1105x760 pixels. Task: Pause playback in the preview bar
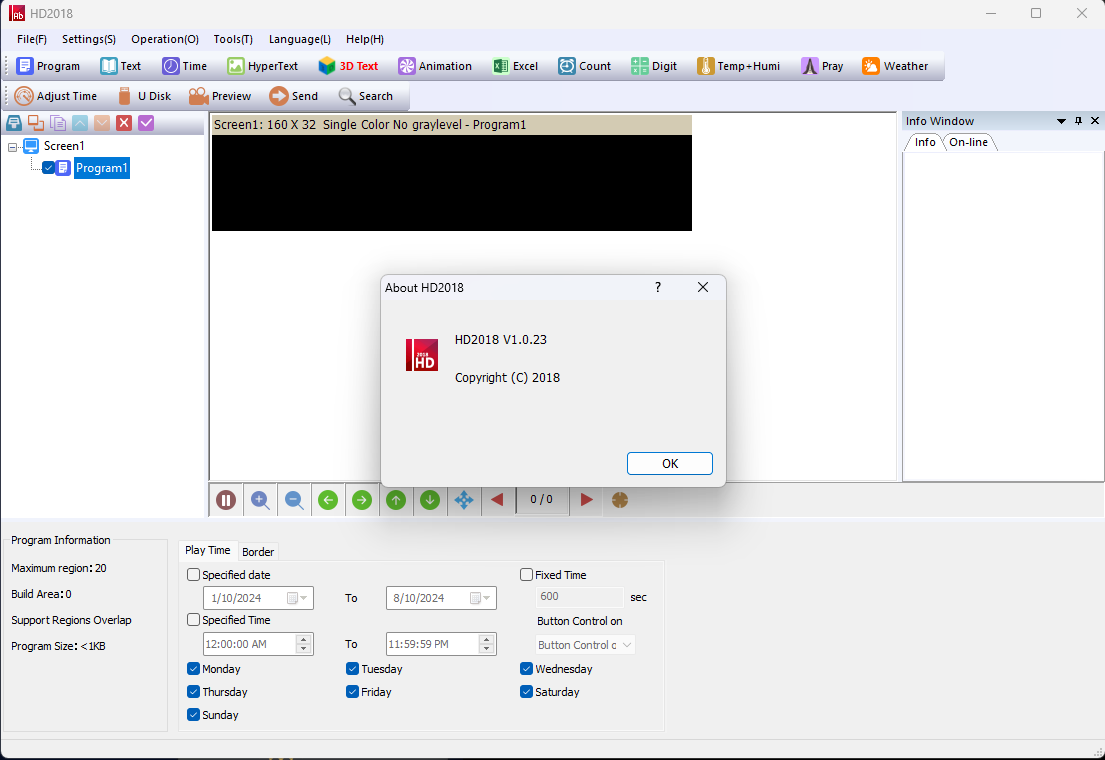[226, 500]
